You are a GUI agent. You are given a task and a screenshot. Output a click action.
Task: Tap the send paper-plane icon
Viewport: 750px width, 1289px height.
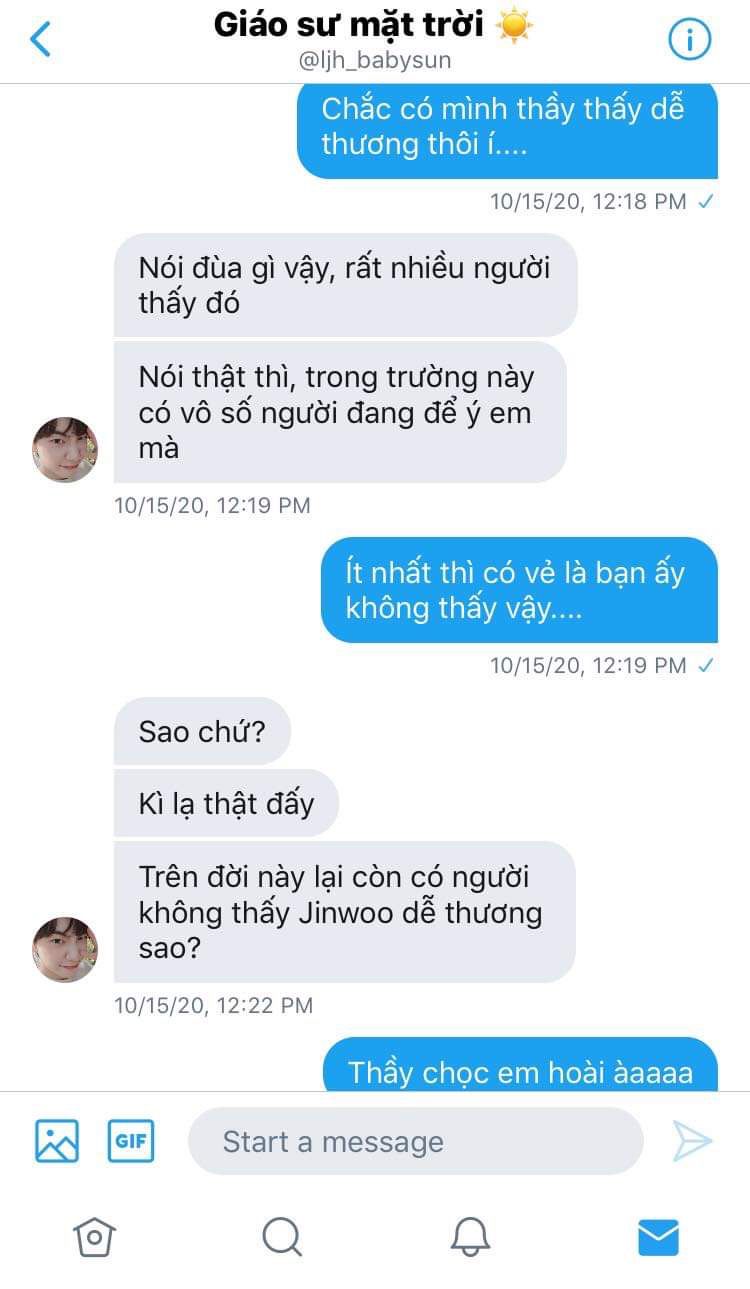click(x=692, y=1141)
